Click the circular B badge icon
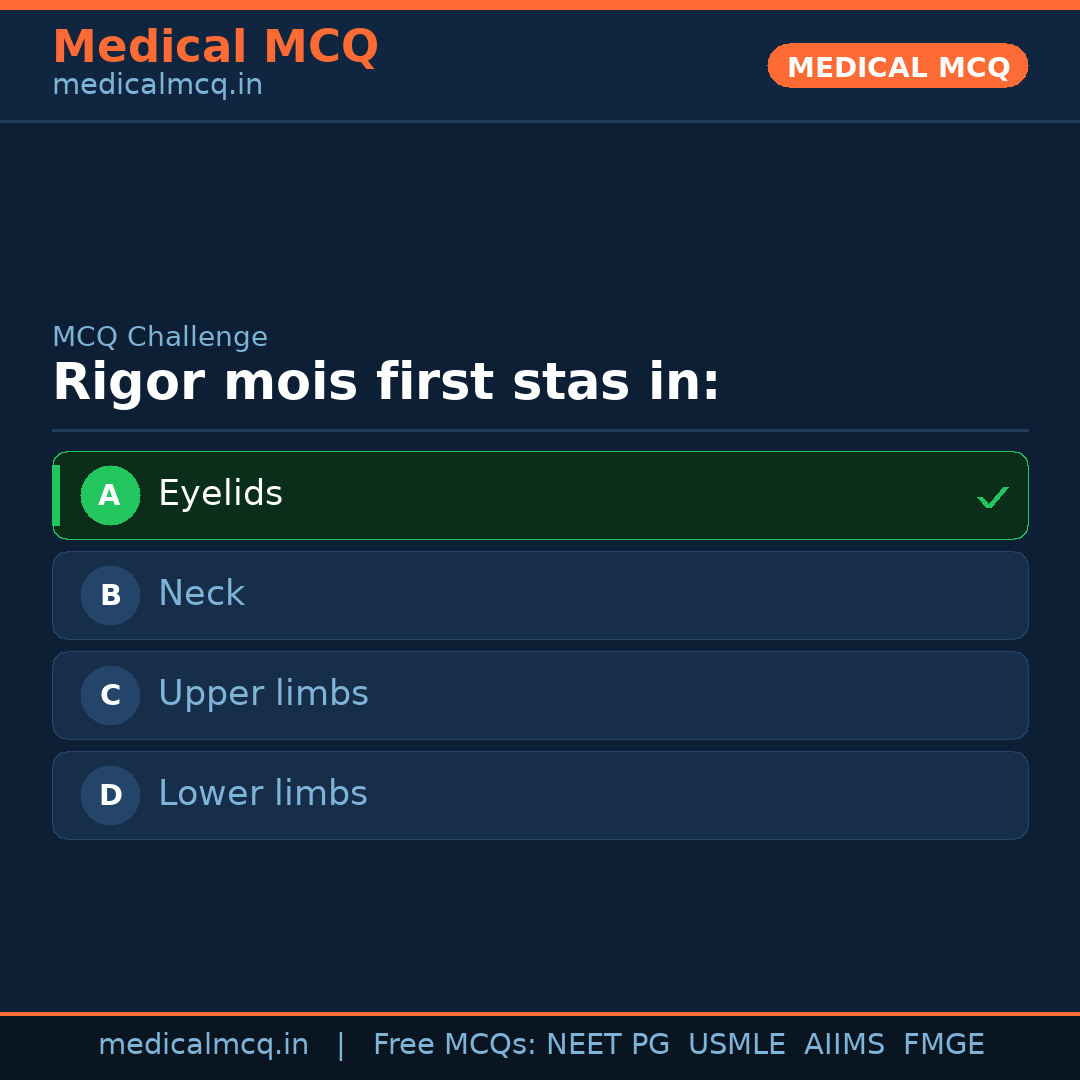The width and height of the screenshot is (1080, 1080). point(110,595)
